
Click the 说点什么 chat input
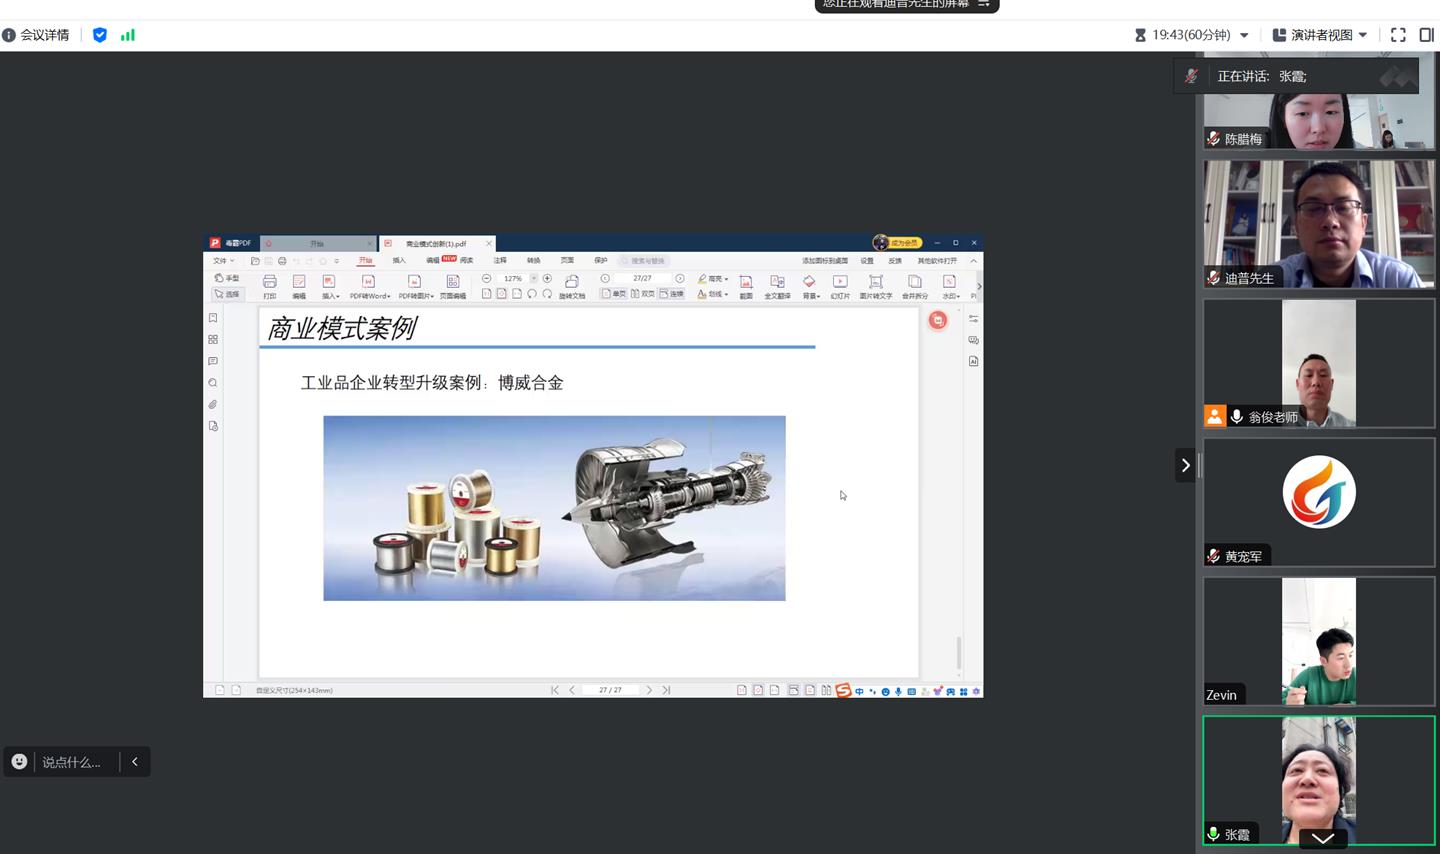(x=71, y=762)
